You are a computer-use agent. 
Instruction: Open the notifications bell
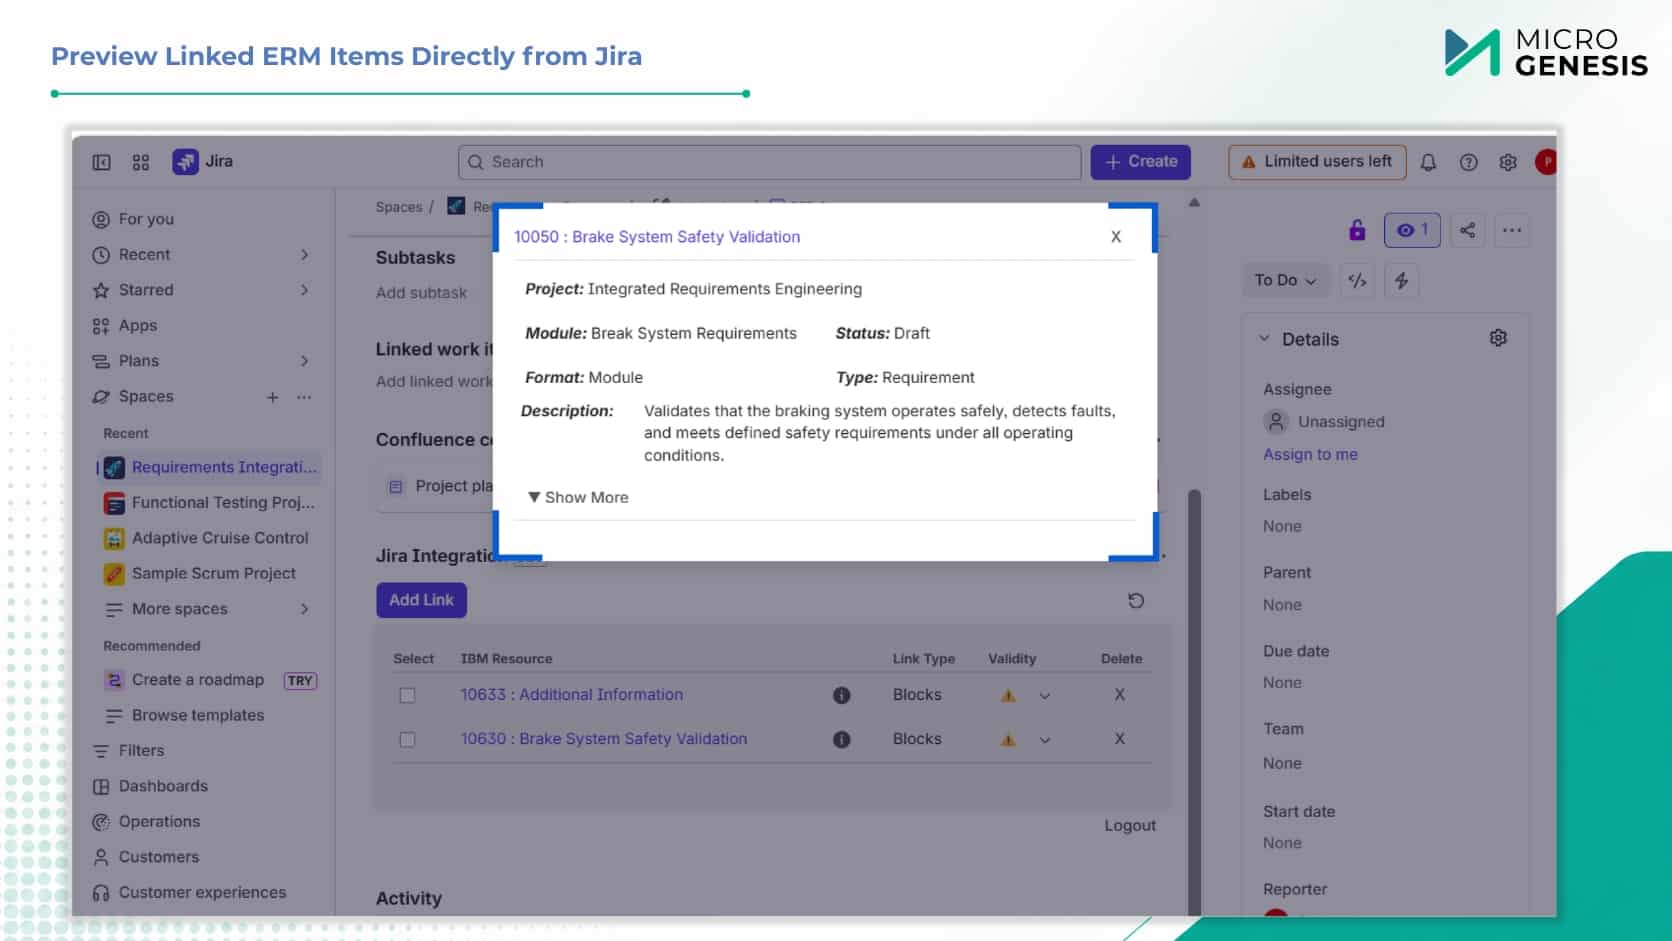click(1428, 162)
